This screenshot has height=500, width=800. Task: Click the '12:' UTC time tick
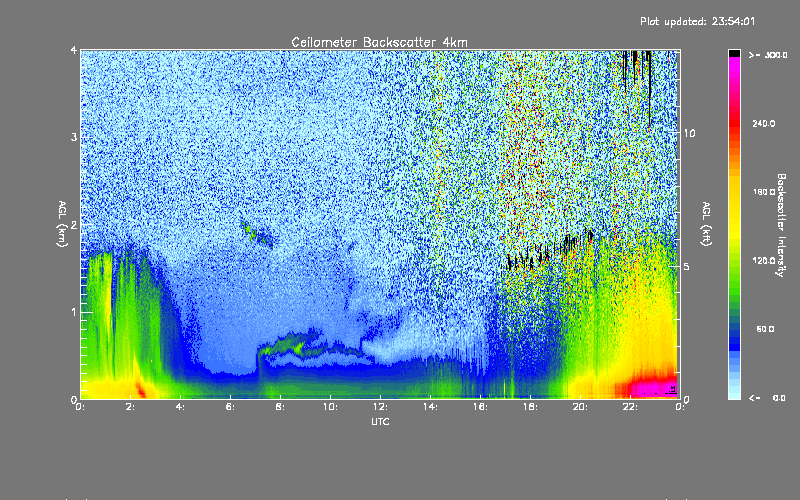click(x=380, y=407)
